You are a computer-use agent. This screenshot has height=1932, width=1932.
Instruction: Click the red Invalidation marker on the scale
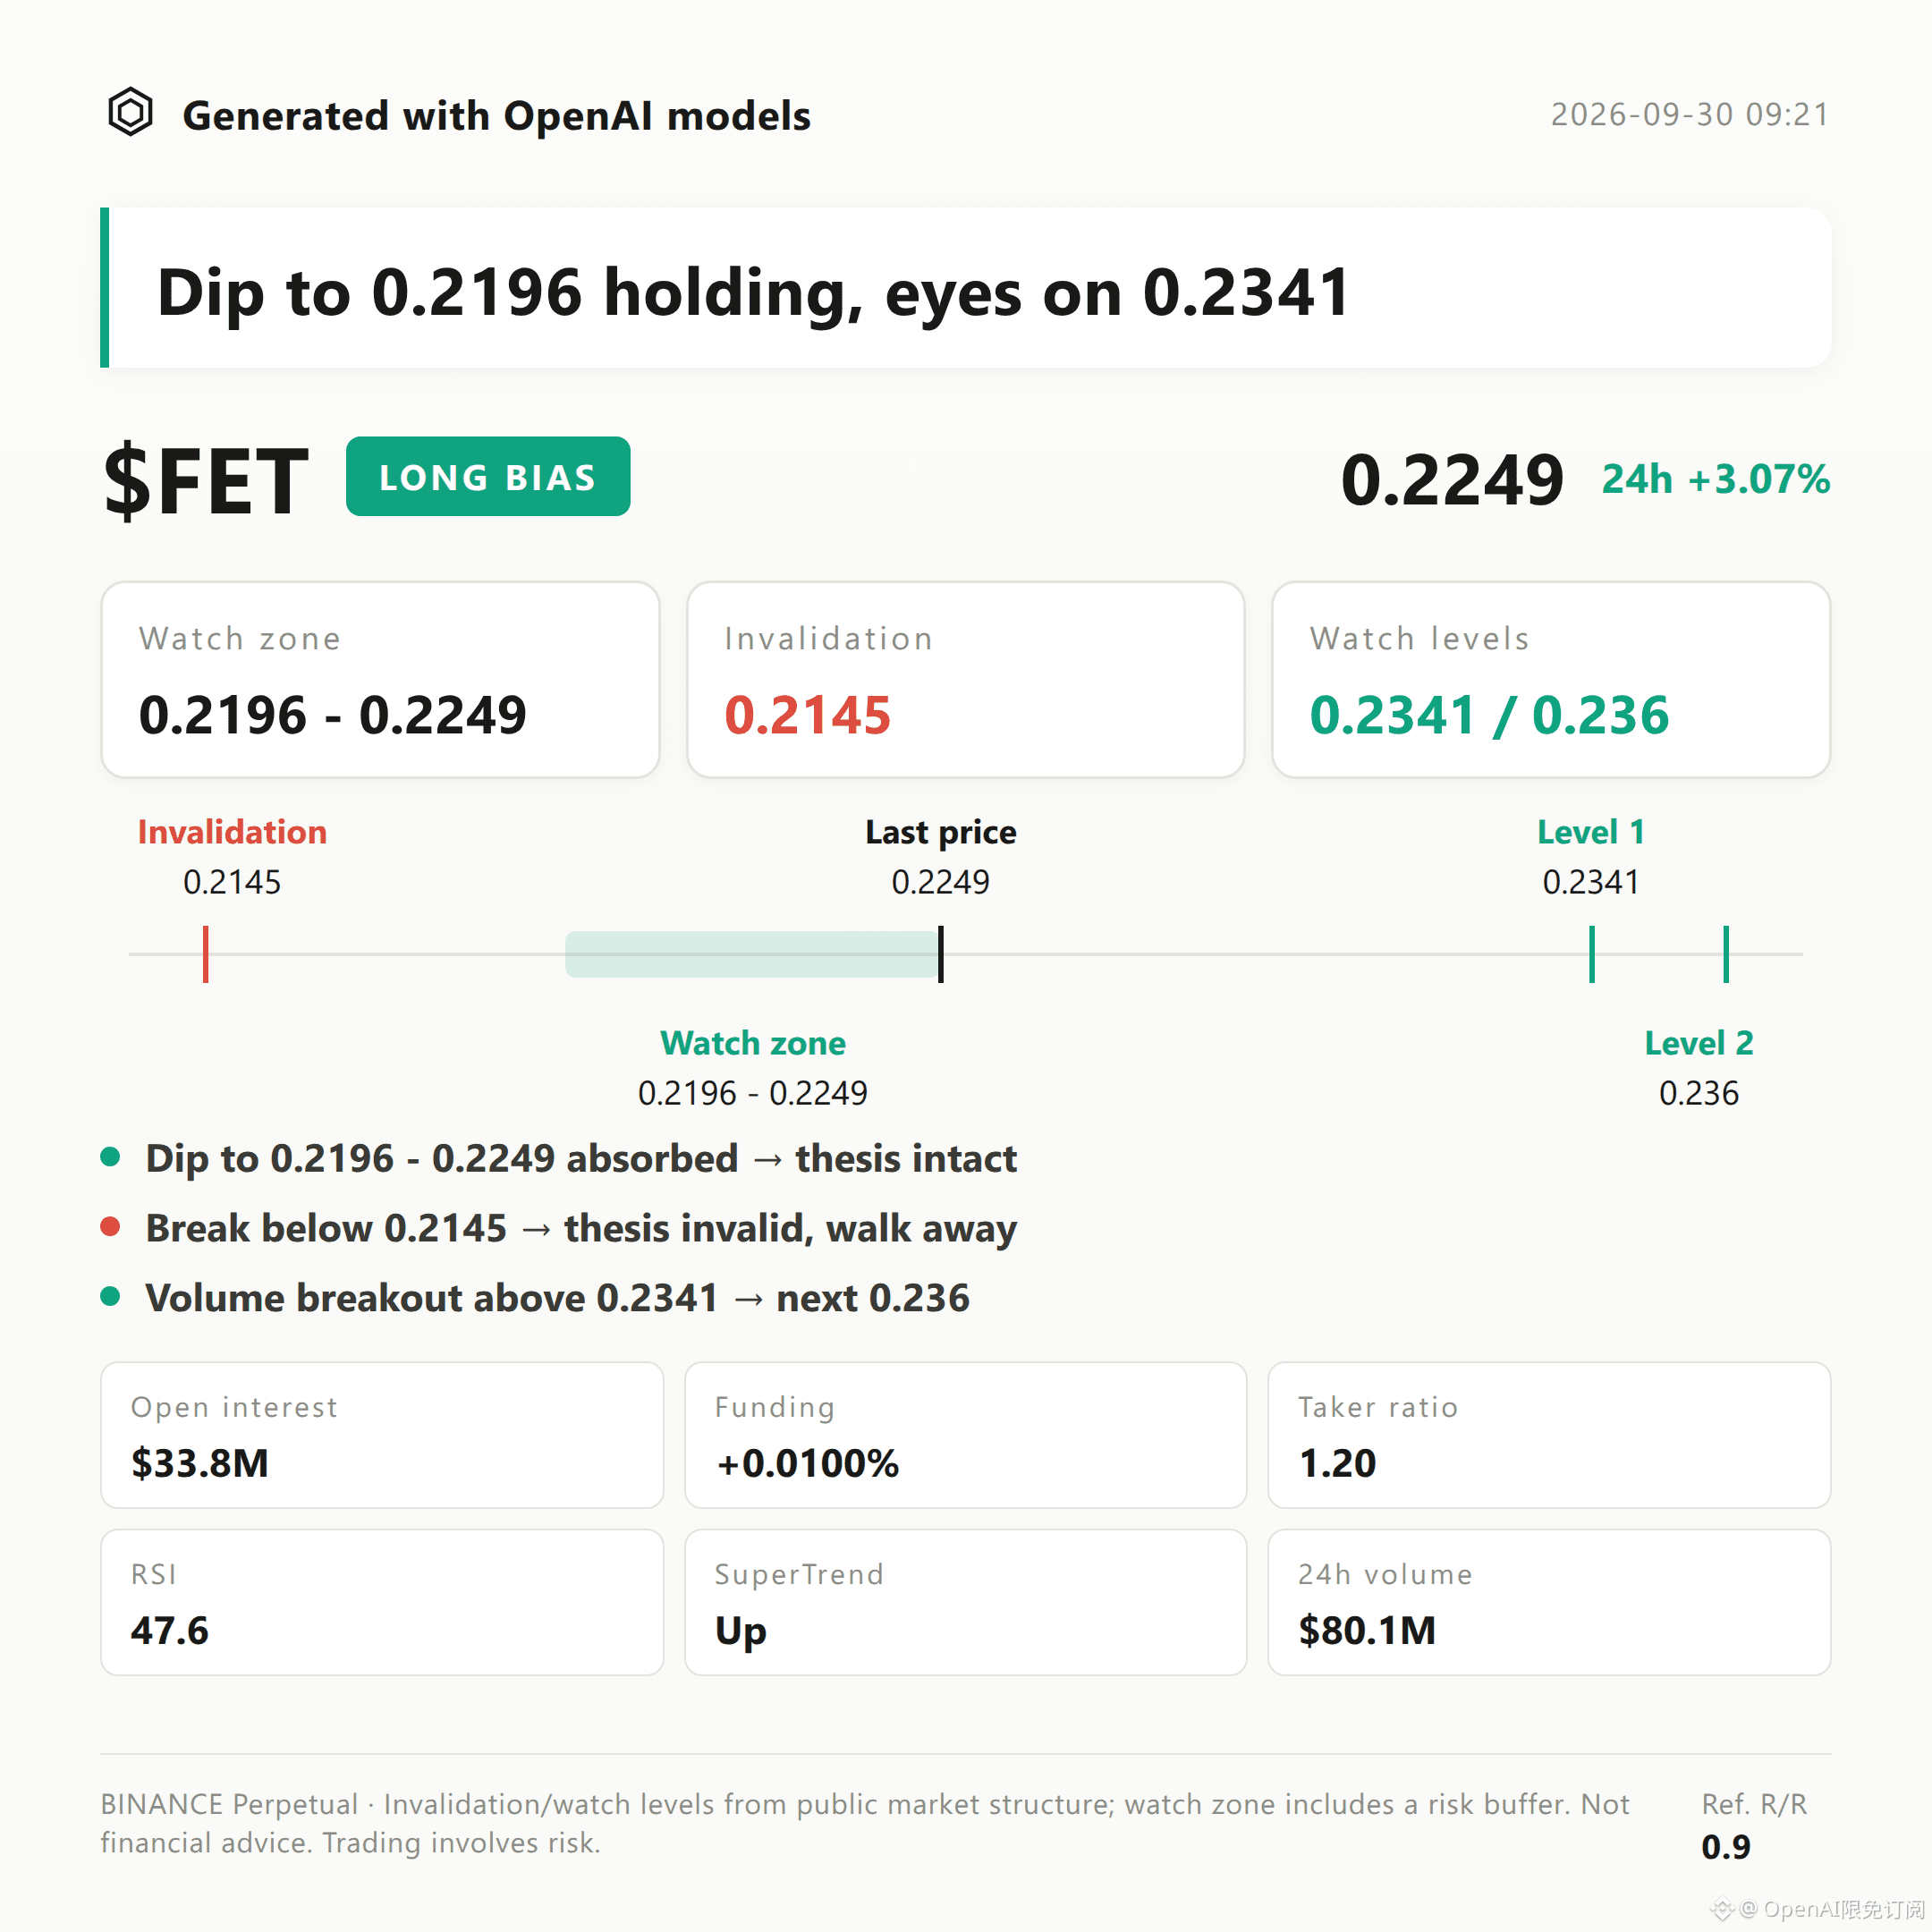point(206,954)
